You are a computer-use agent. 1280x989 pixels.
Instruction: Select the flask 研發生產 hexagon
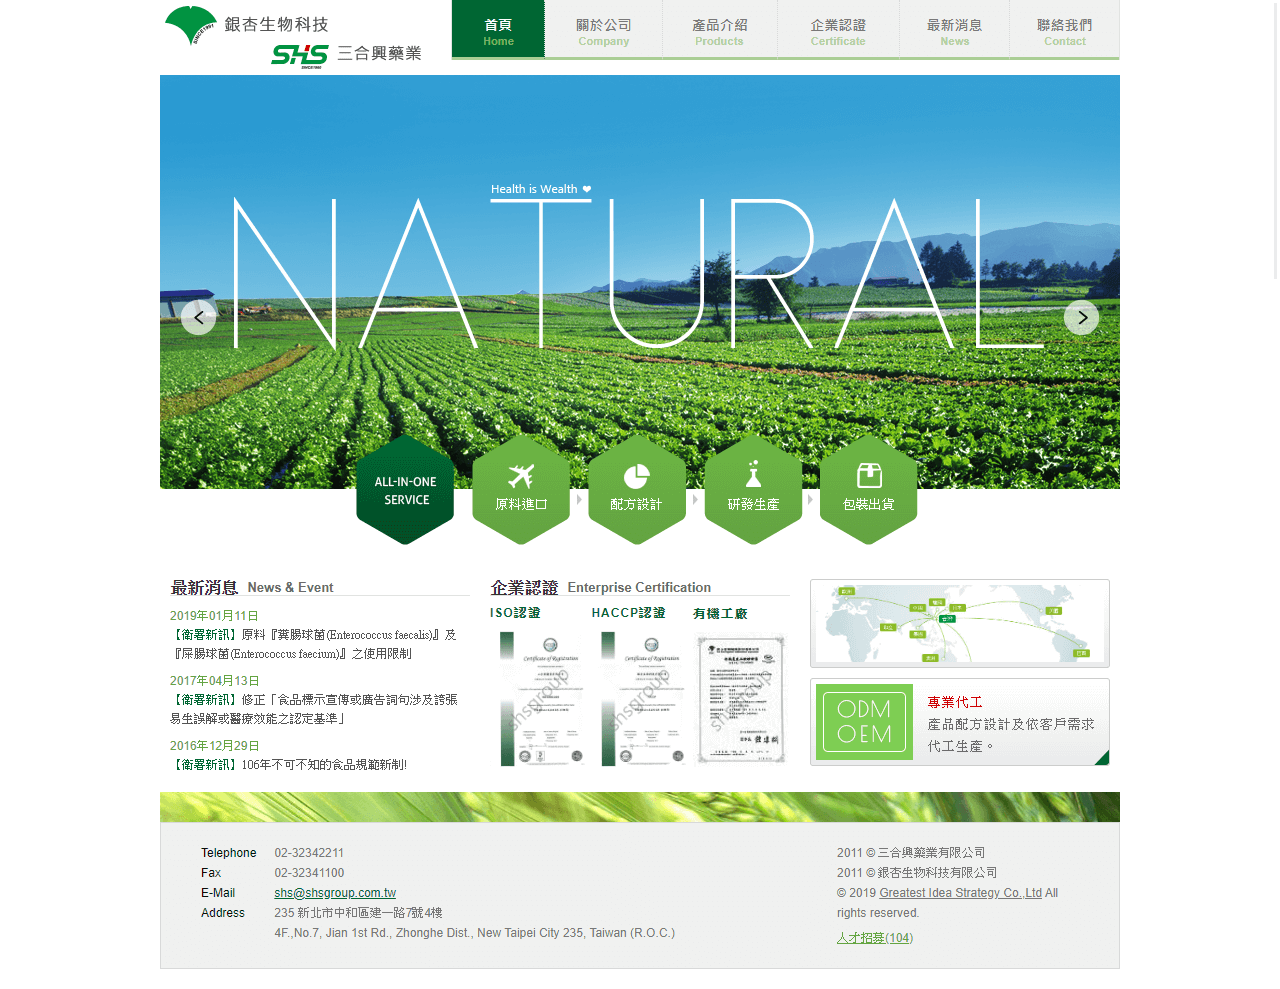(x=753, y=490)
